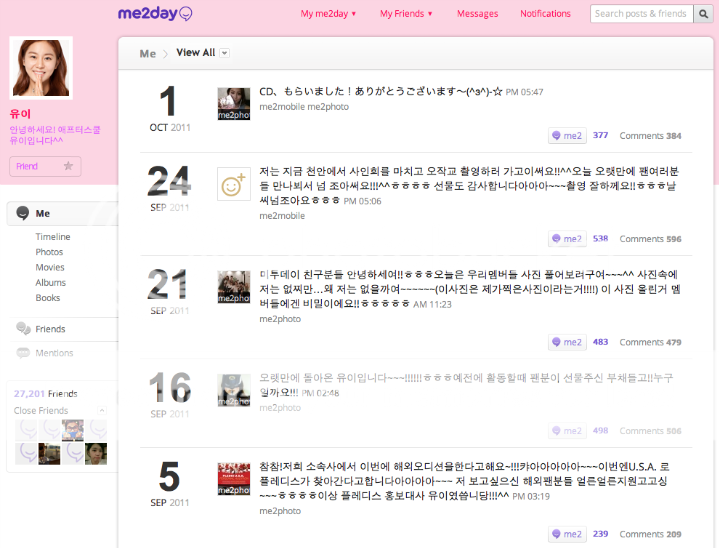Click close friend avatar with woman's face

96,454
